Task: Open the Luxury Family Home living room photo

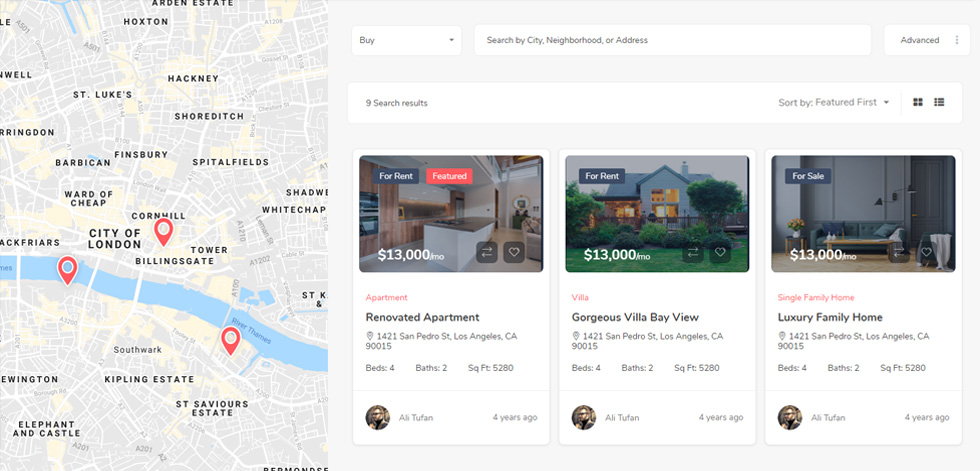Action: 863,214
